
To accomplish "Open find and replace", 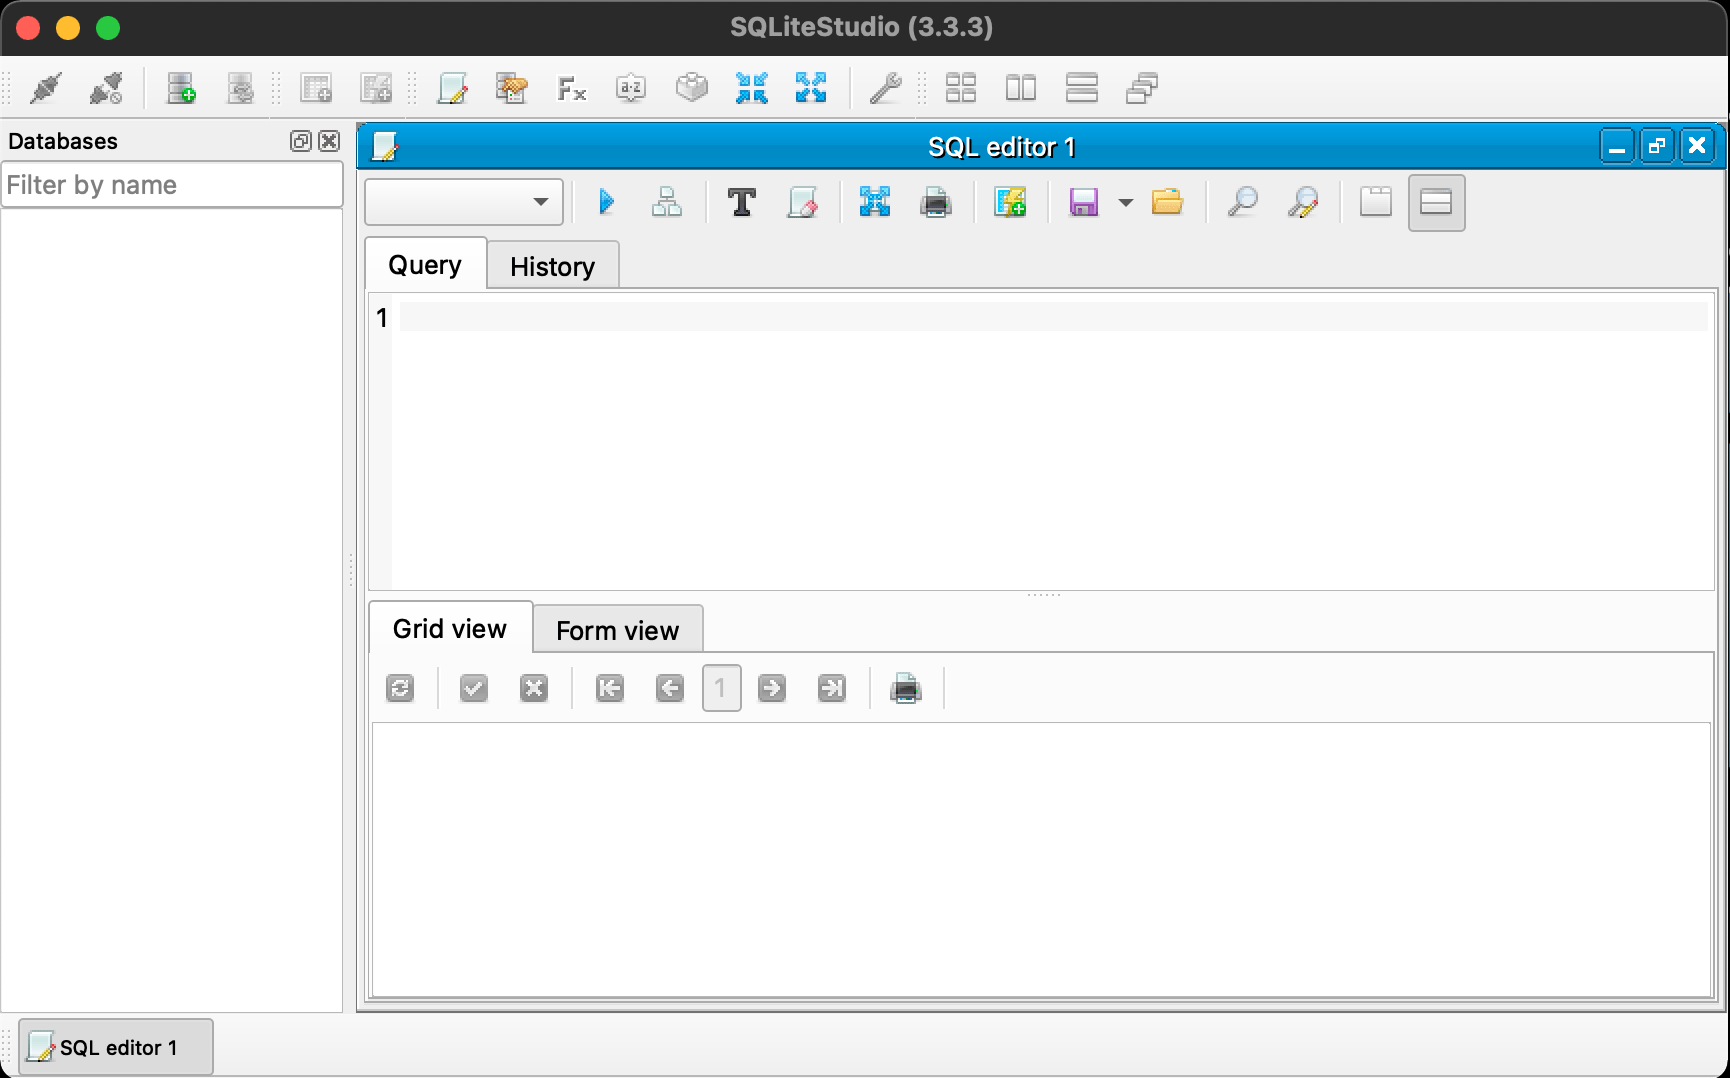I will (1302, 202).
